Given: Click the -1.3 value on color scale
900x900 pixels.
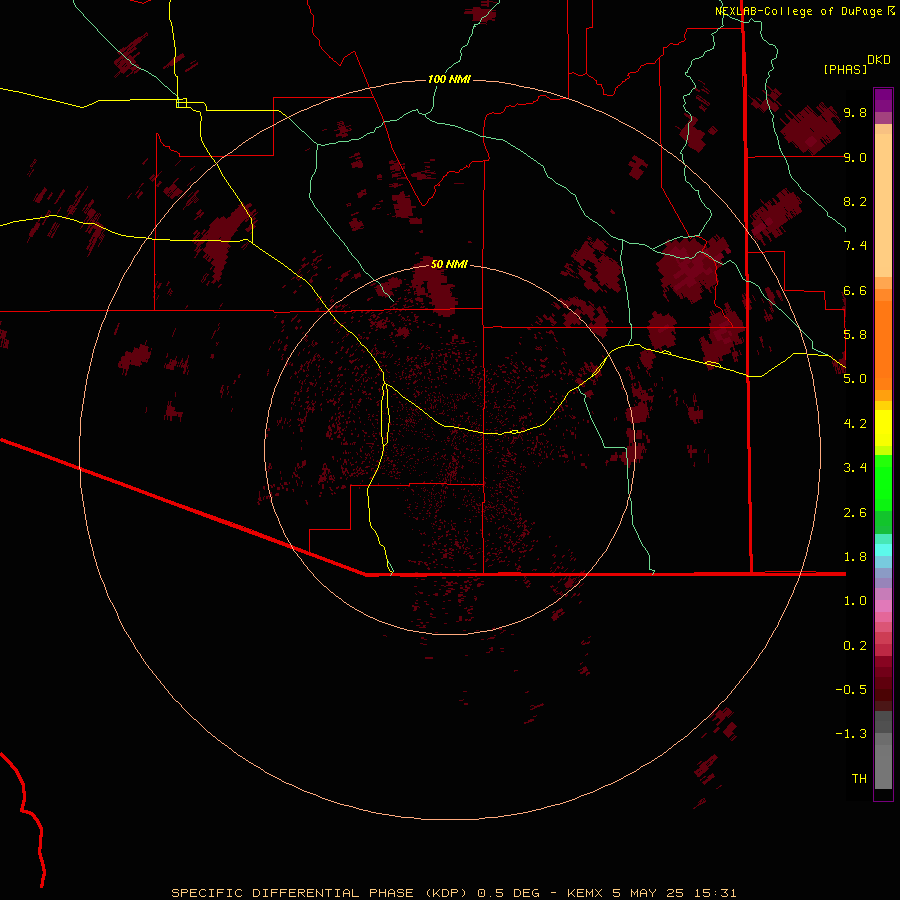Looking at the screenshot, I should [x=851, y=734].
